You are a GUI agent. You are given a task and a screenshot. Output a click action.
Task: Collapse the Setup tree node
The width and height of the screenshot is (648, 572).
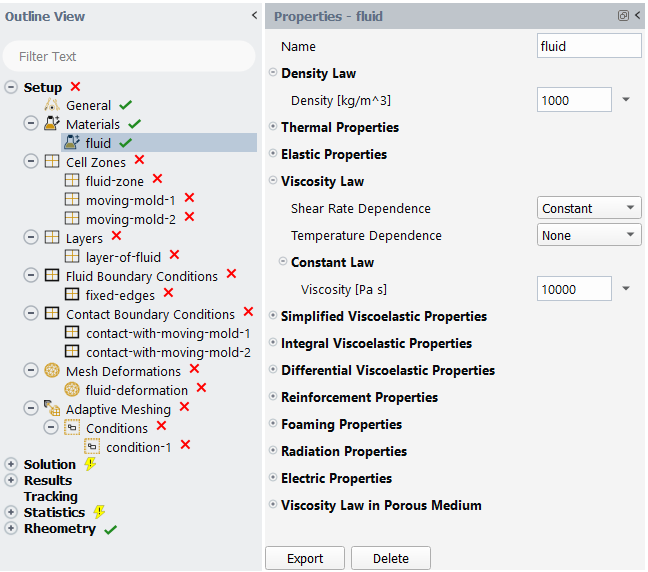(x=11, y=87)
